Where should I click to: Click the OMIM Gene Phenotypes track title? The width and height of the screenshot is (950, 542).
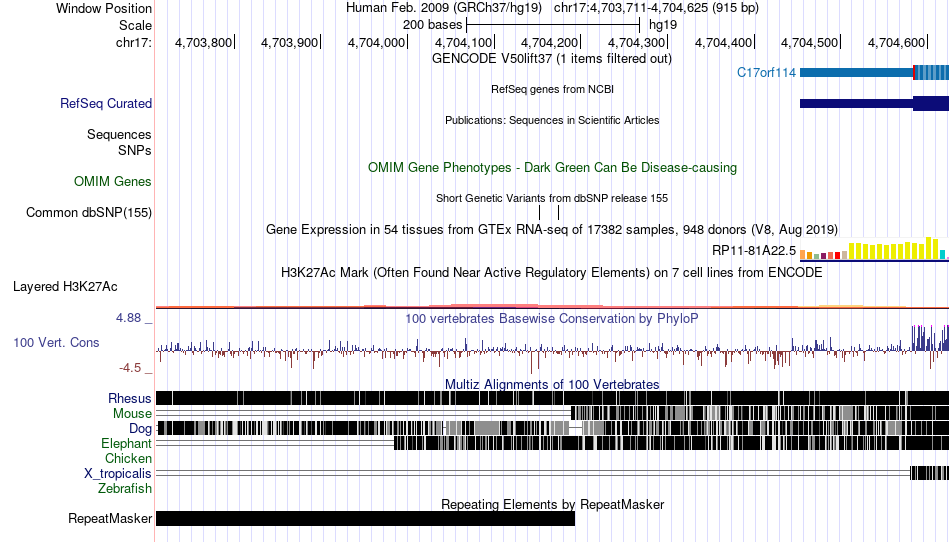coord(552,168)
